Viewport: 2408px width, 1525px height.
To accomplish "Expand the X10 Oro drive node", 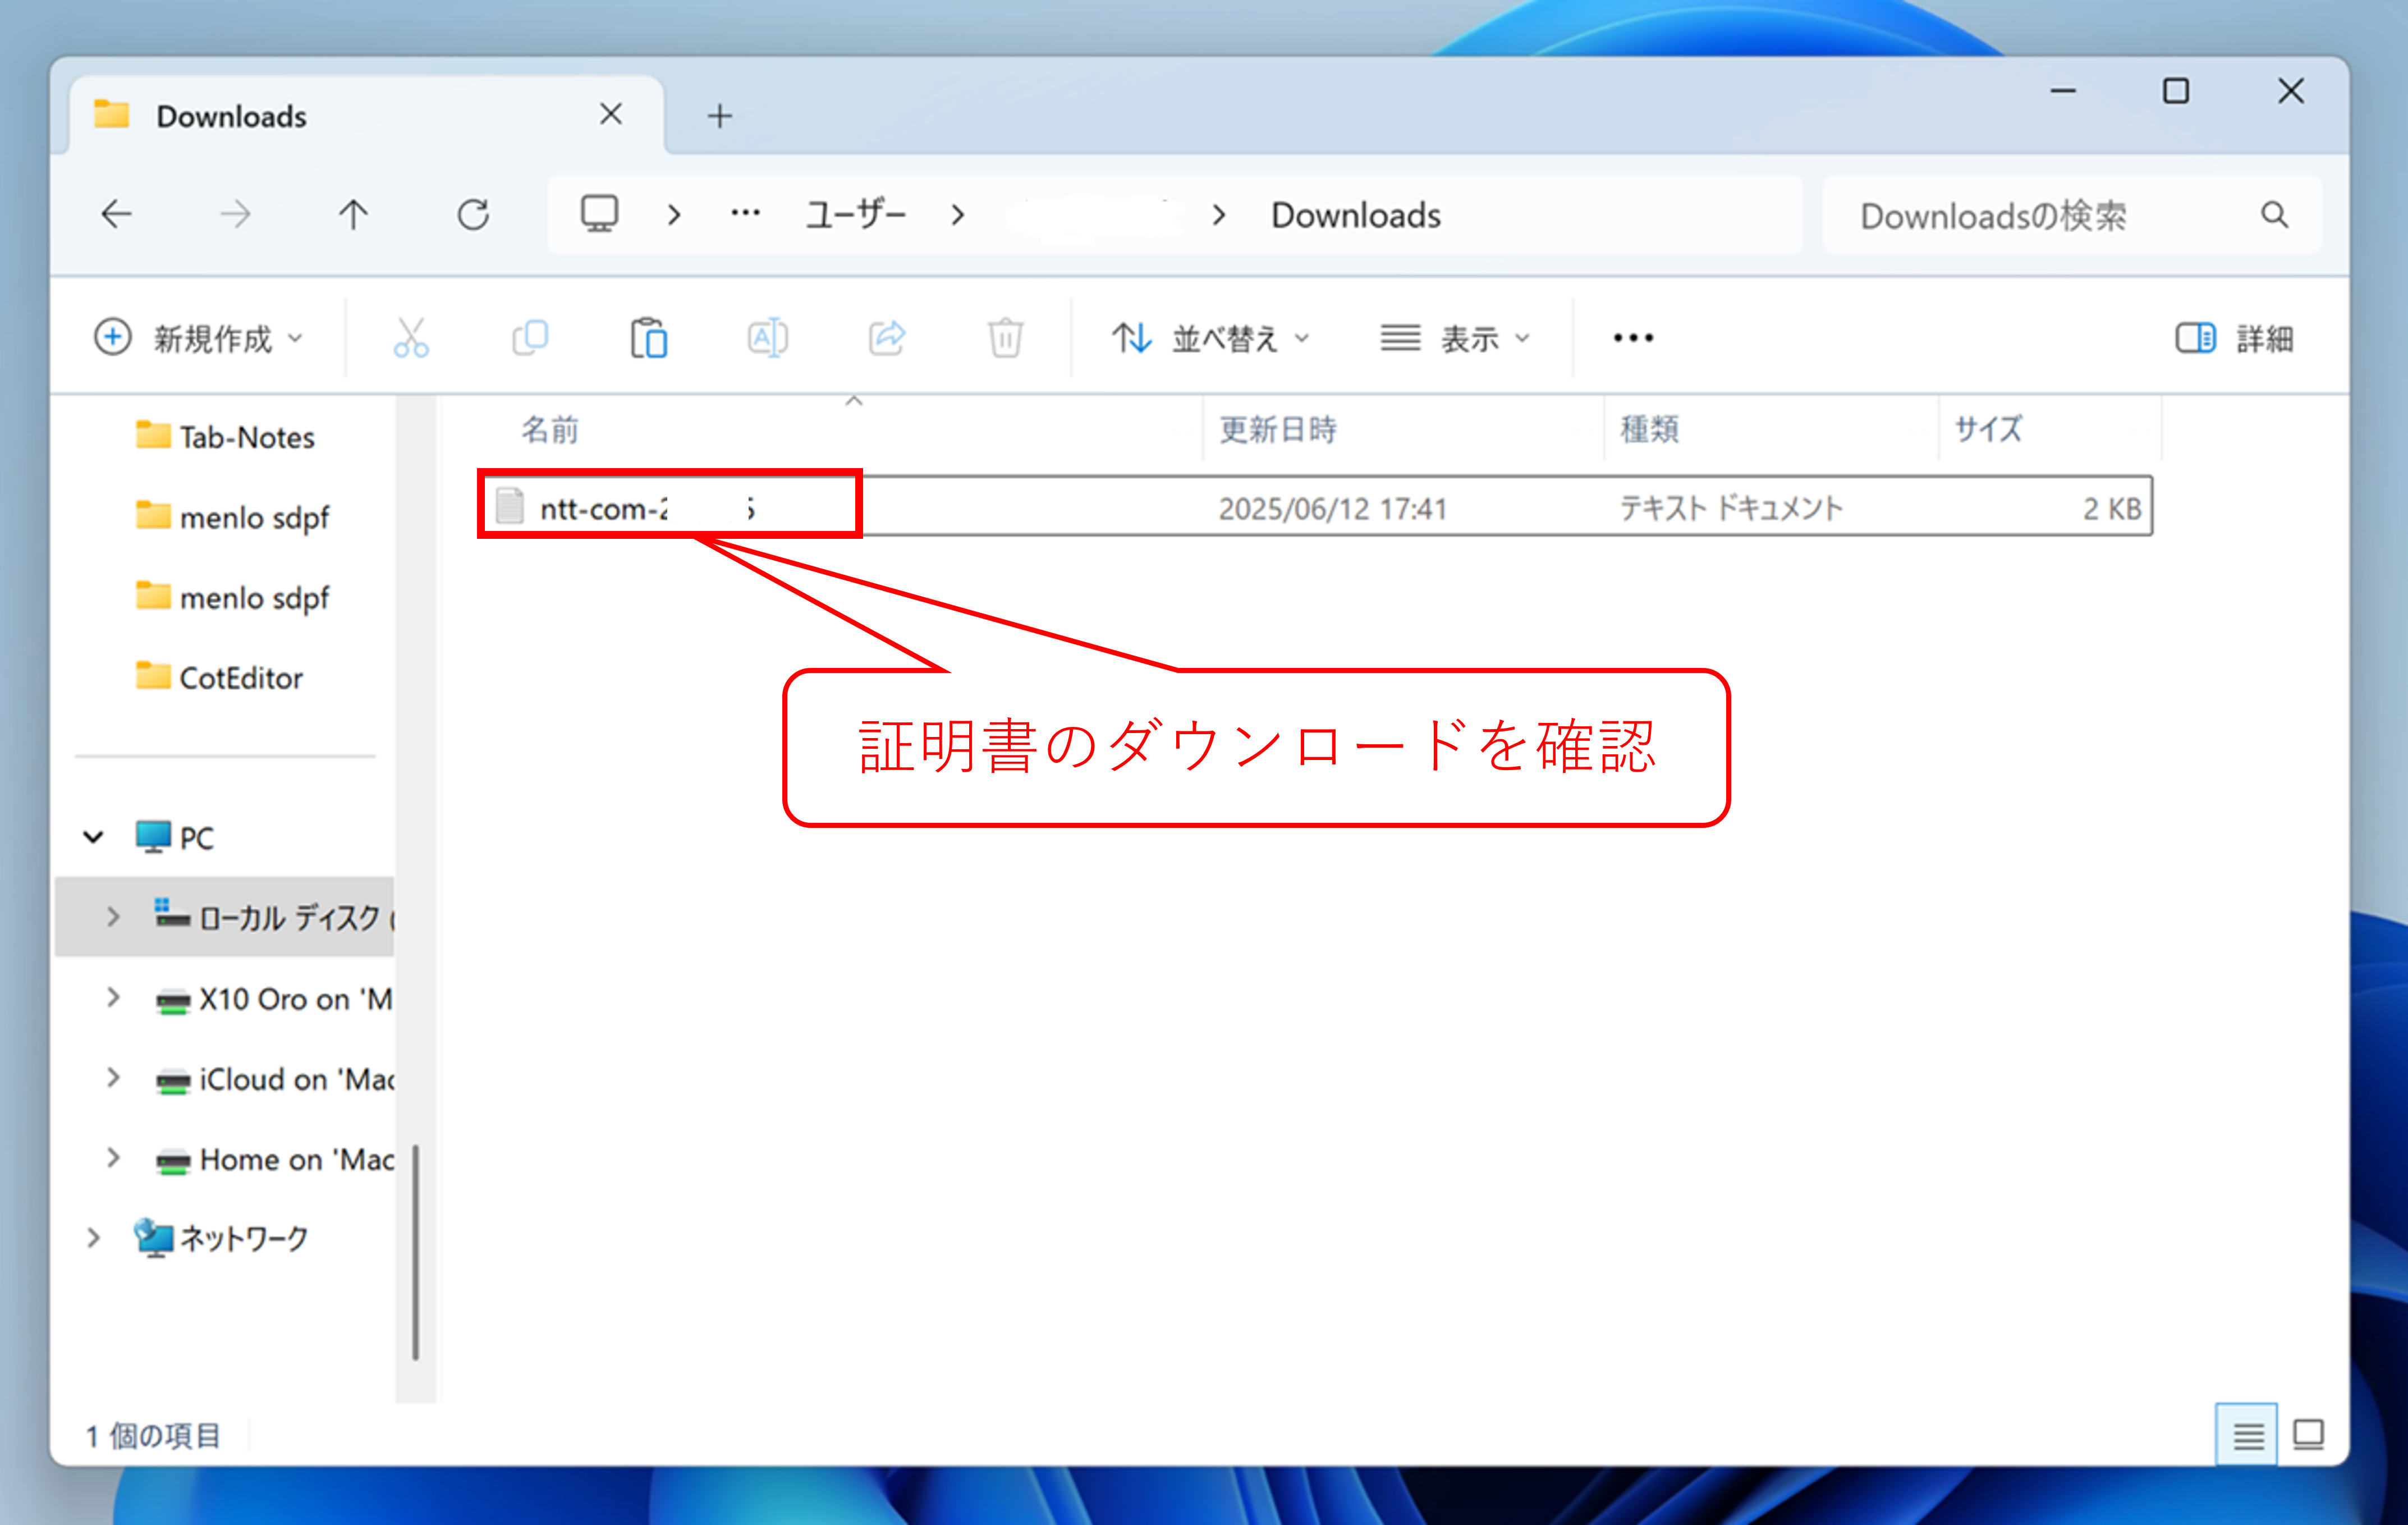I will 113,997.
